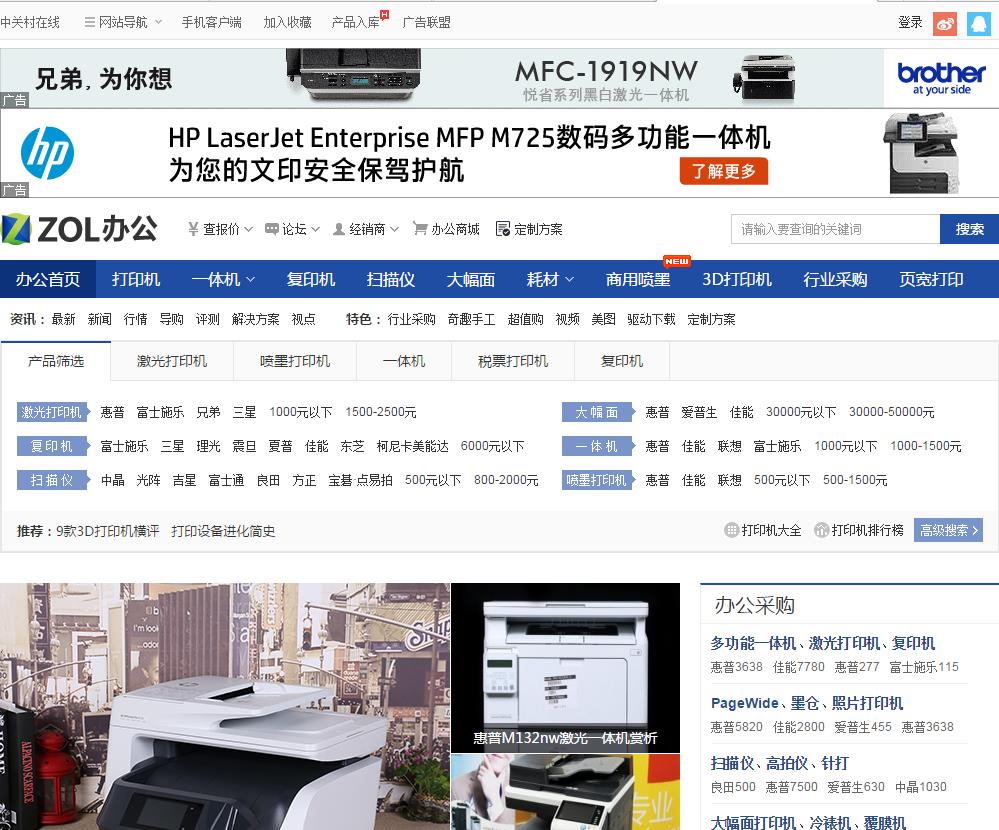Open 扫描仪 in main navigation

[x=391, y=279]
